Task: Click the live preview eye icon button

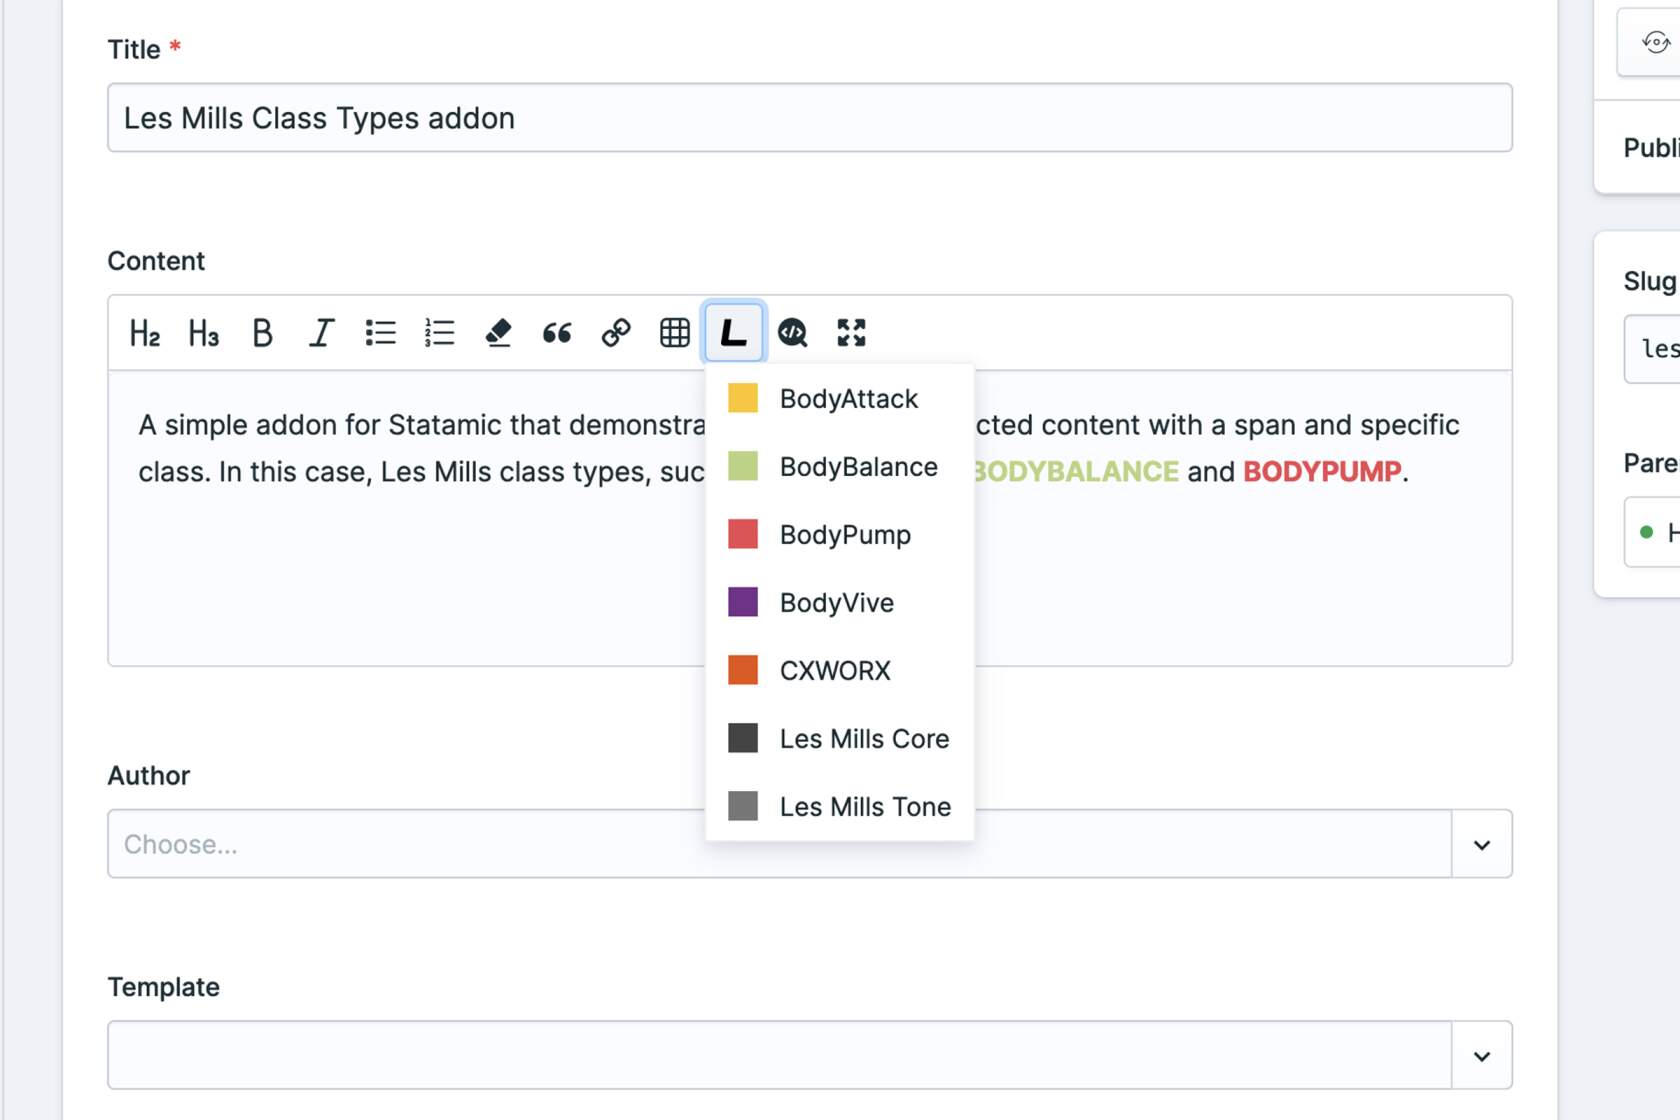Action: coord(1656,42)
